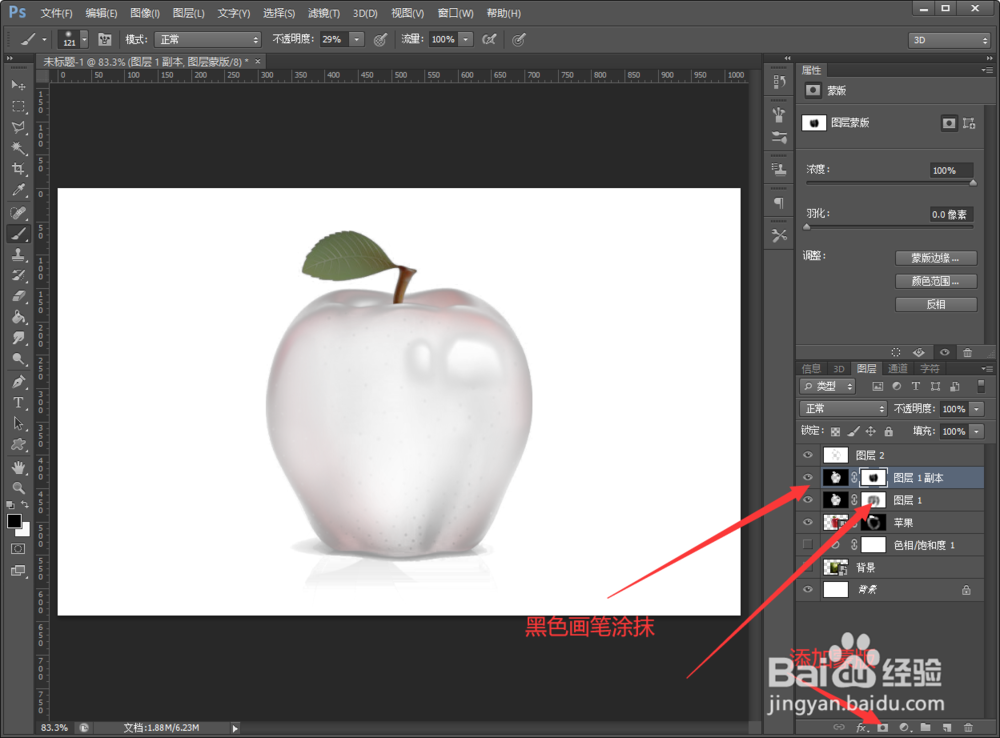1000x738 pixels.
Task: Select the Zoom magnifier tool
Action: tap(18, 488)
